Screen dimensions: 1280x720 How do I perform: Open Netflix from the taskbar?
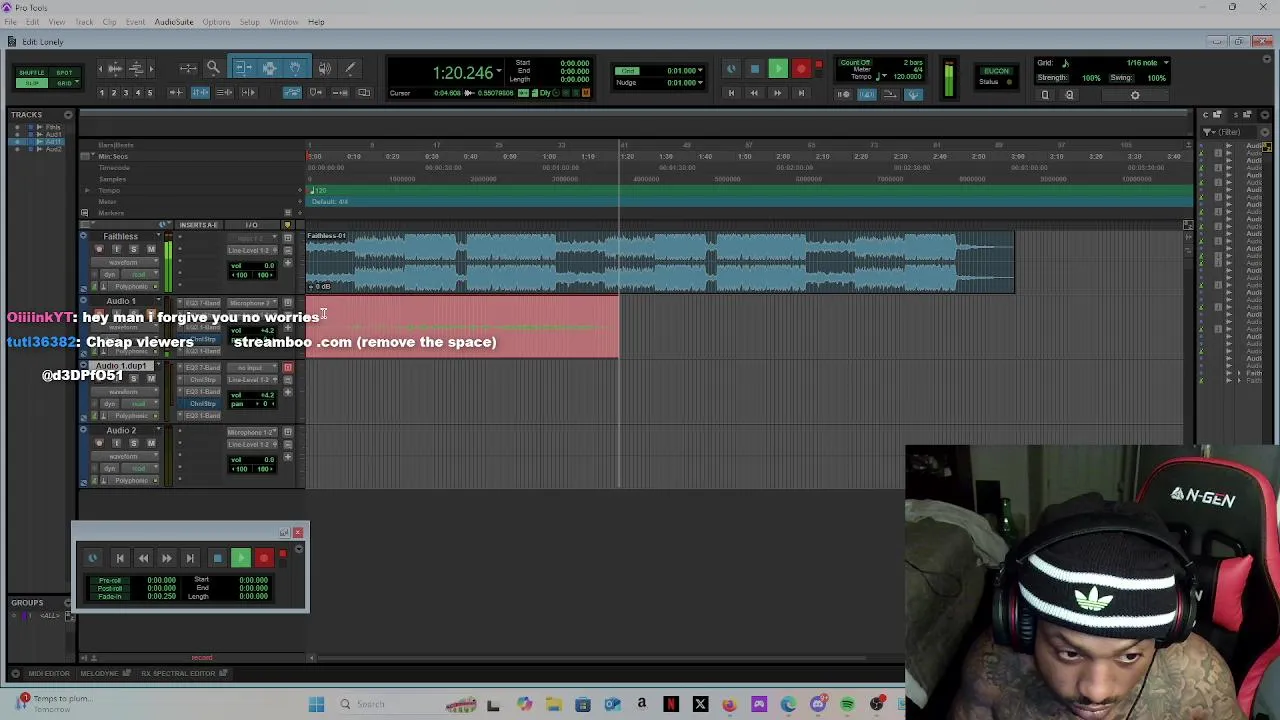tap(671, 704)
